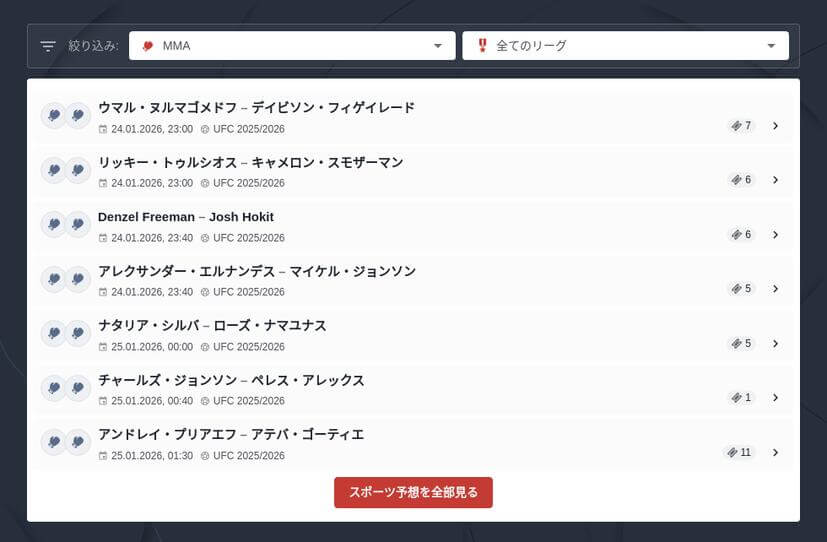Viewport: 827px width, 542px height.
Task: Click the filter icon beside 絞り込み
Action: click(48, 46)
